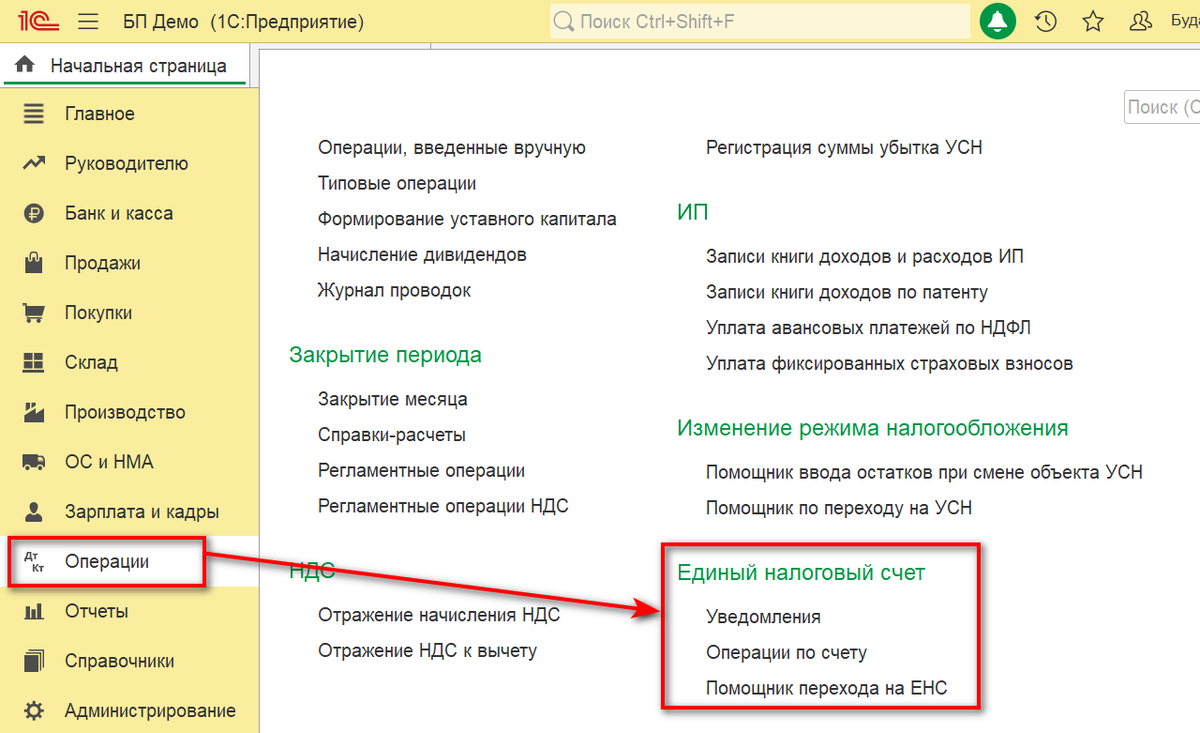Open Операции, введенные вручную
Viewport: 1200px width, 733px height.
(452, 148)
